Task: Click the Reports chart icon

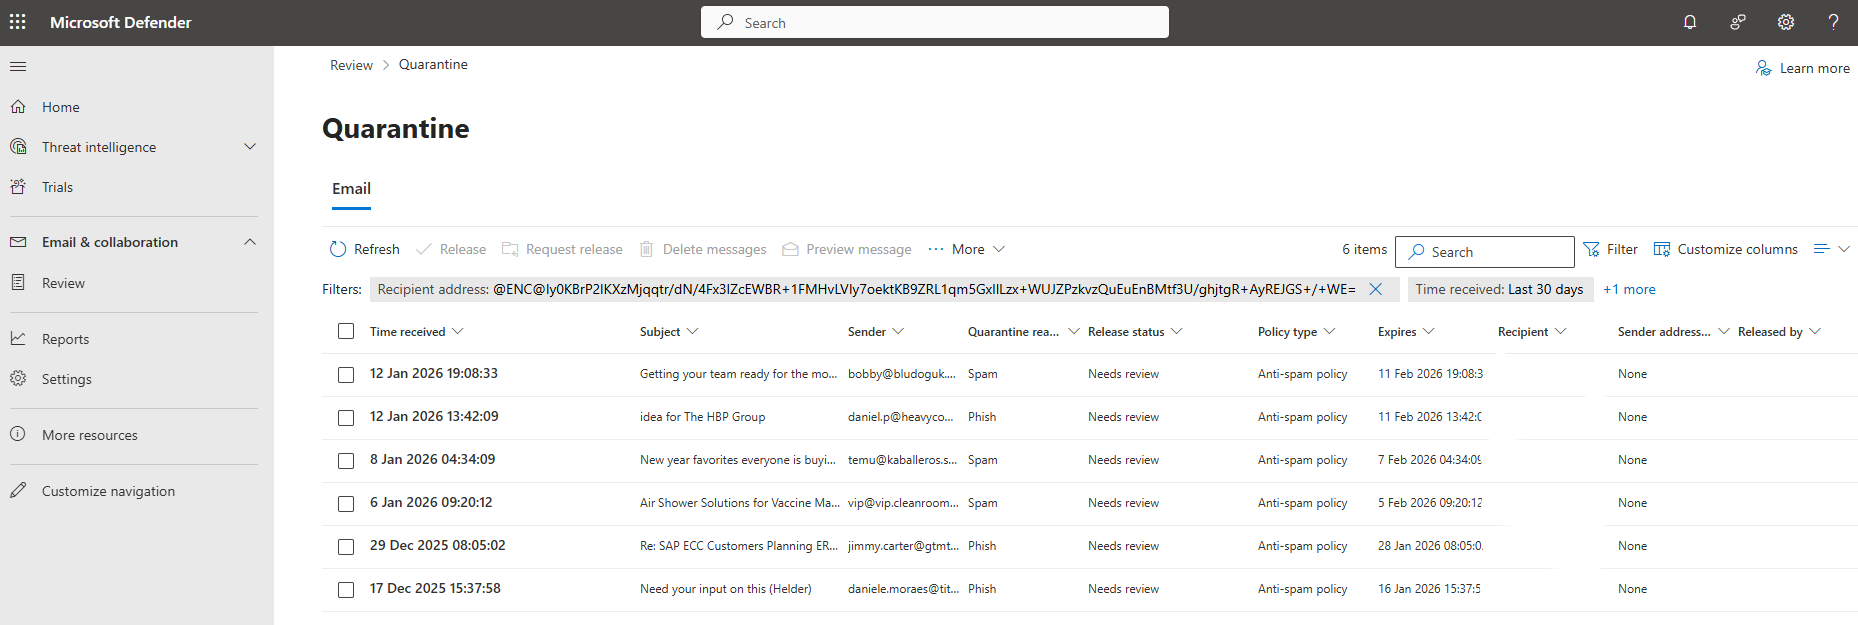Action: 18,339
